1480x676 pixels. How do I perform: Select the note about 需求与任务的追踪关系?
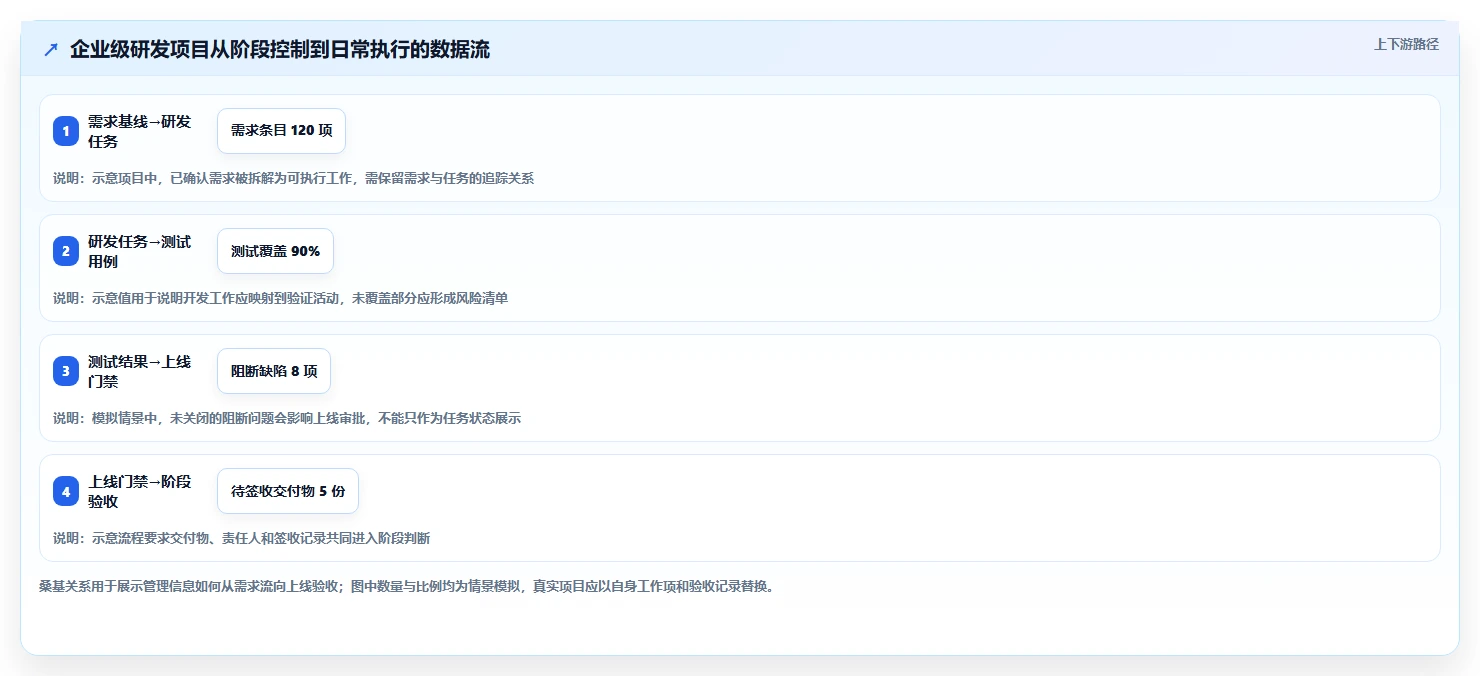click(x=293, y=178)
